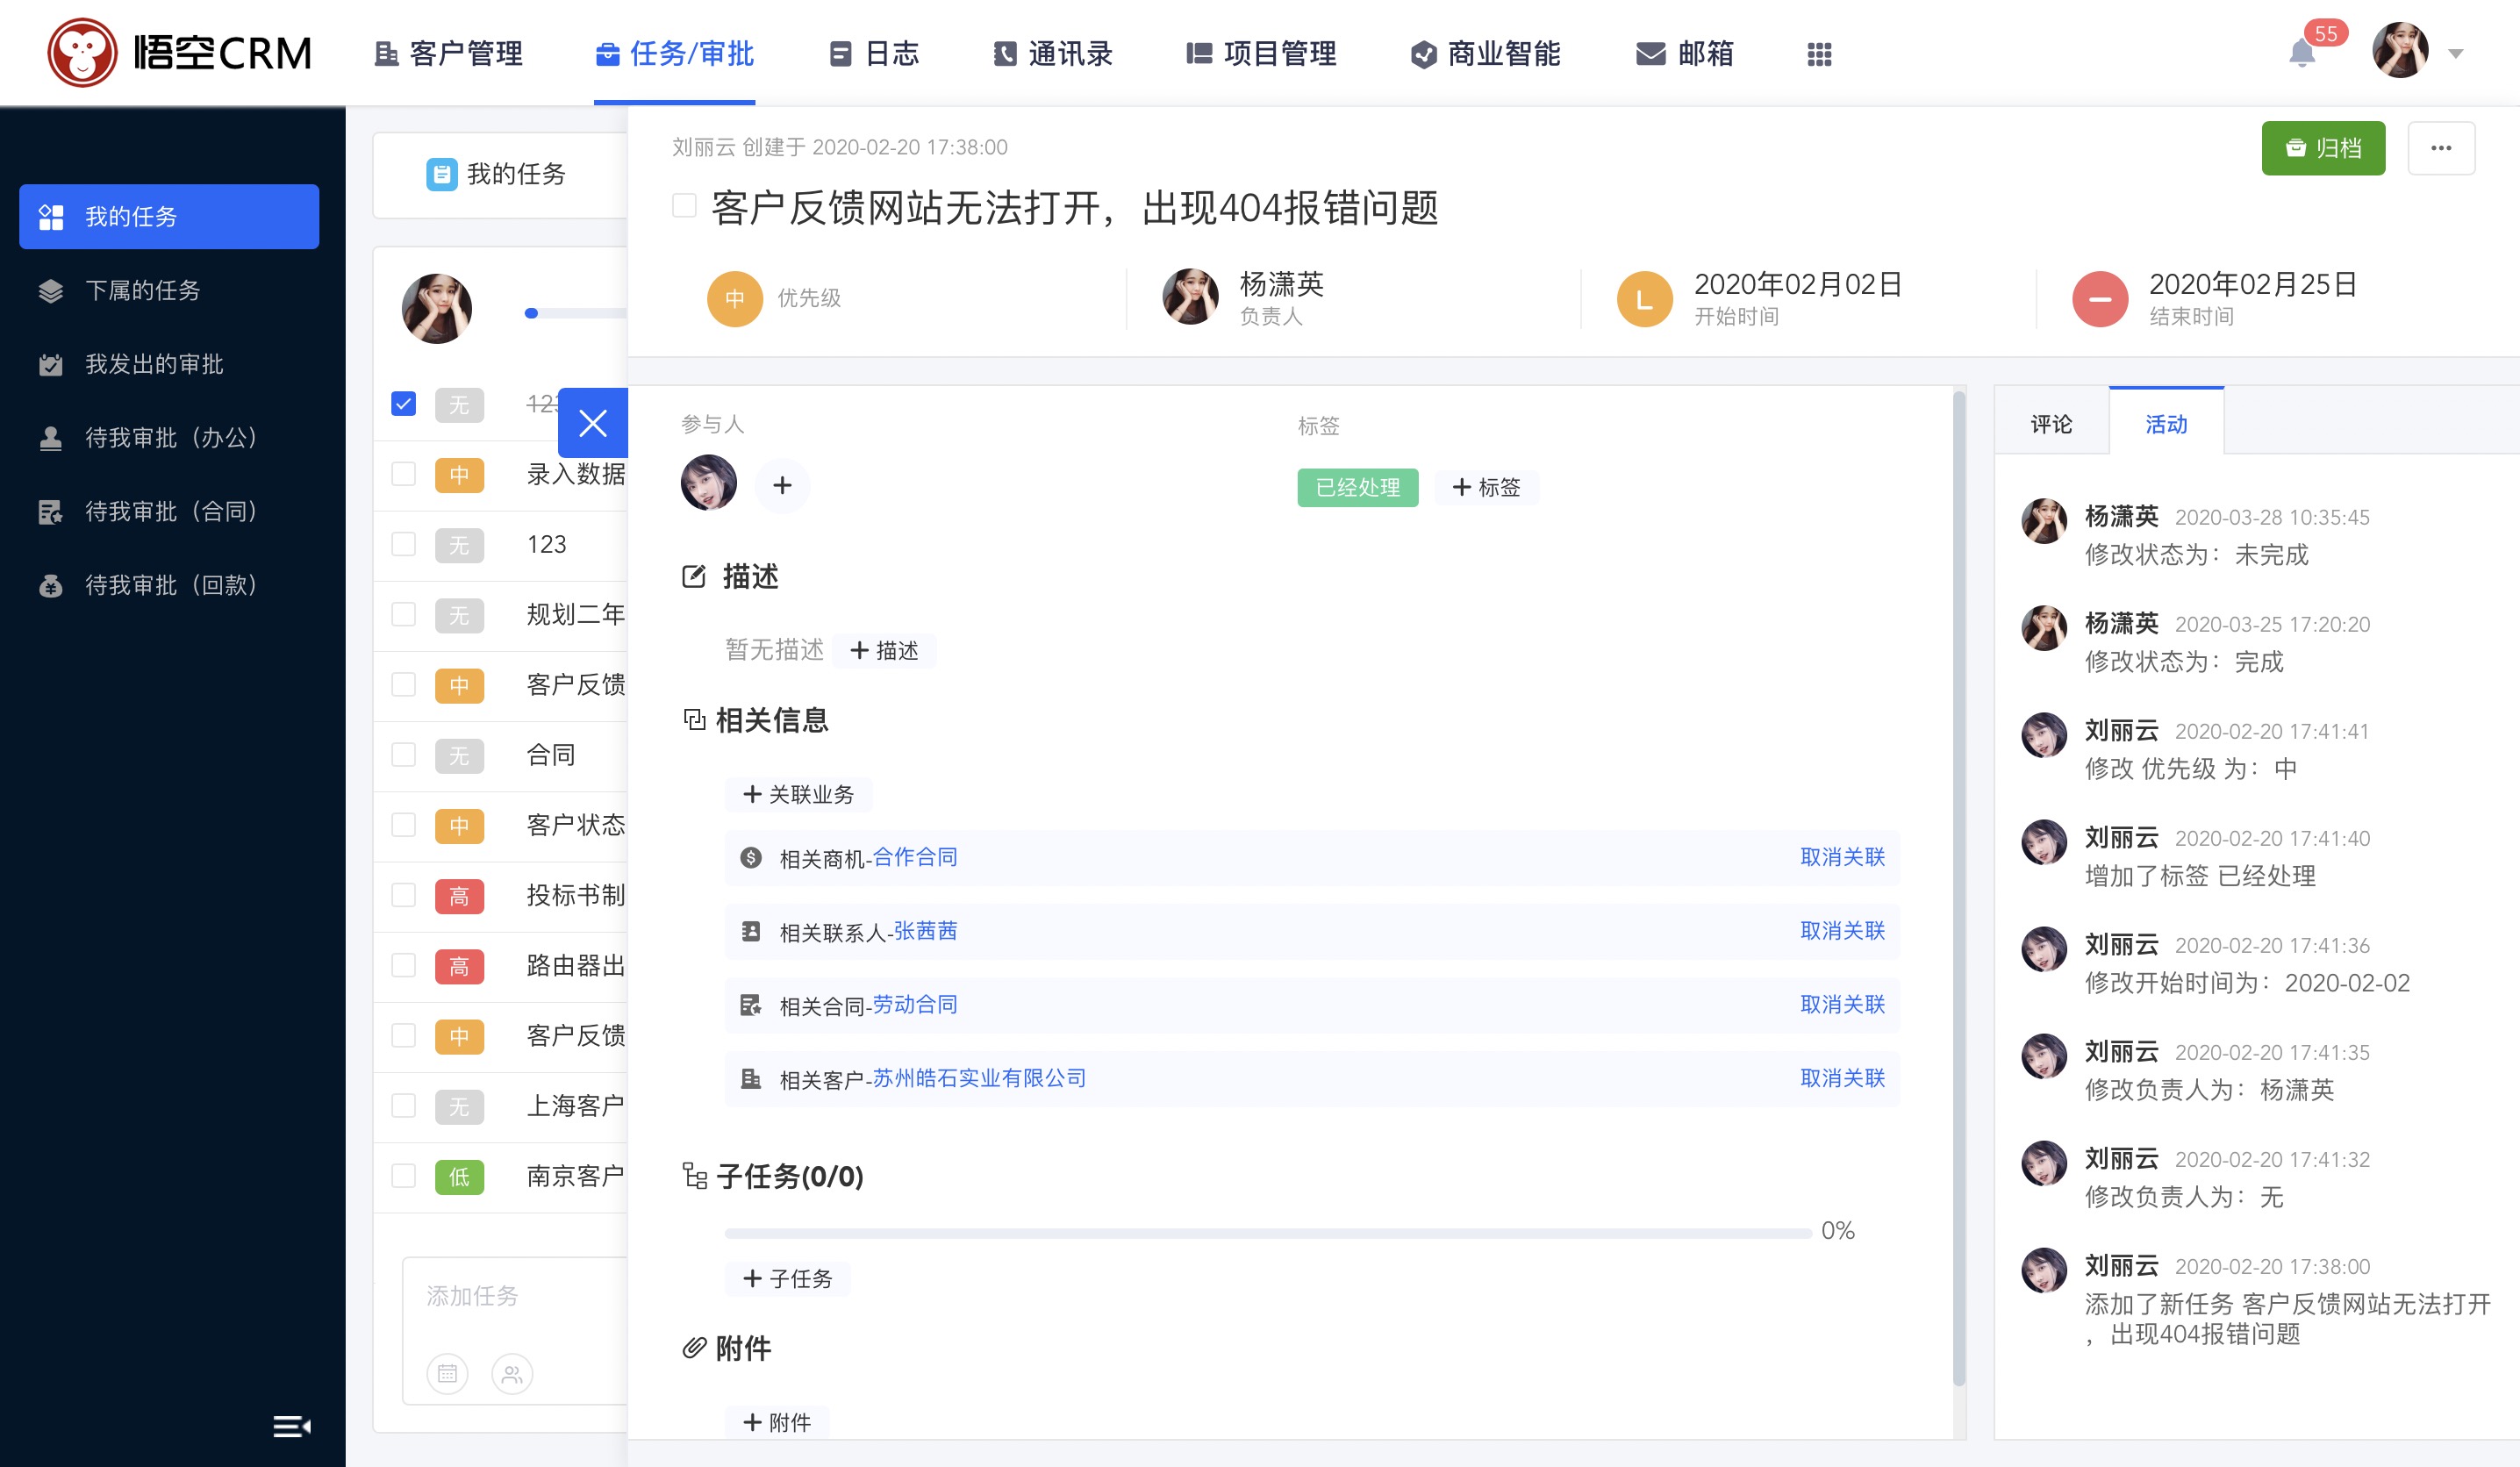
Task: Open 商业智能 in top navigation
Action: (x=1485, y=53)
